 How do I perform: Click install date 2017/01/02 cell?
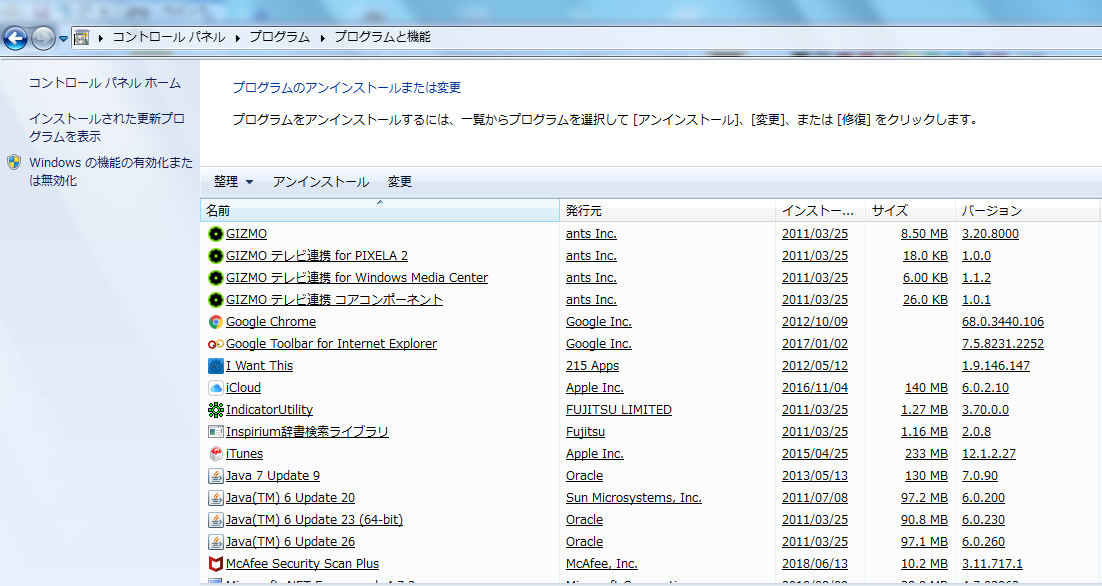(x=815, y=344)
